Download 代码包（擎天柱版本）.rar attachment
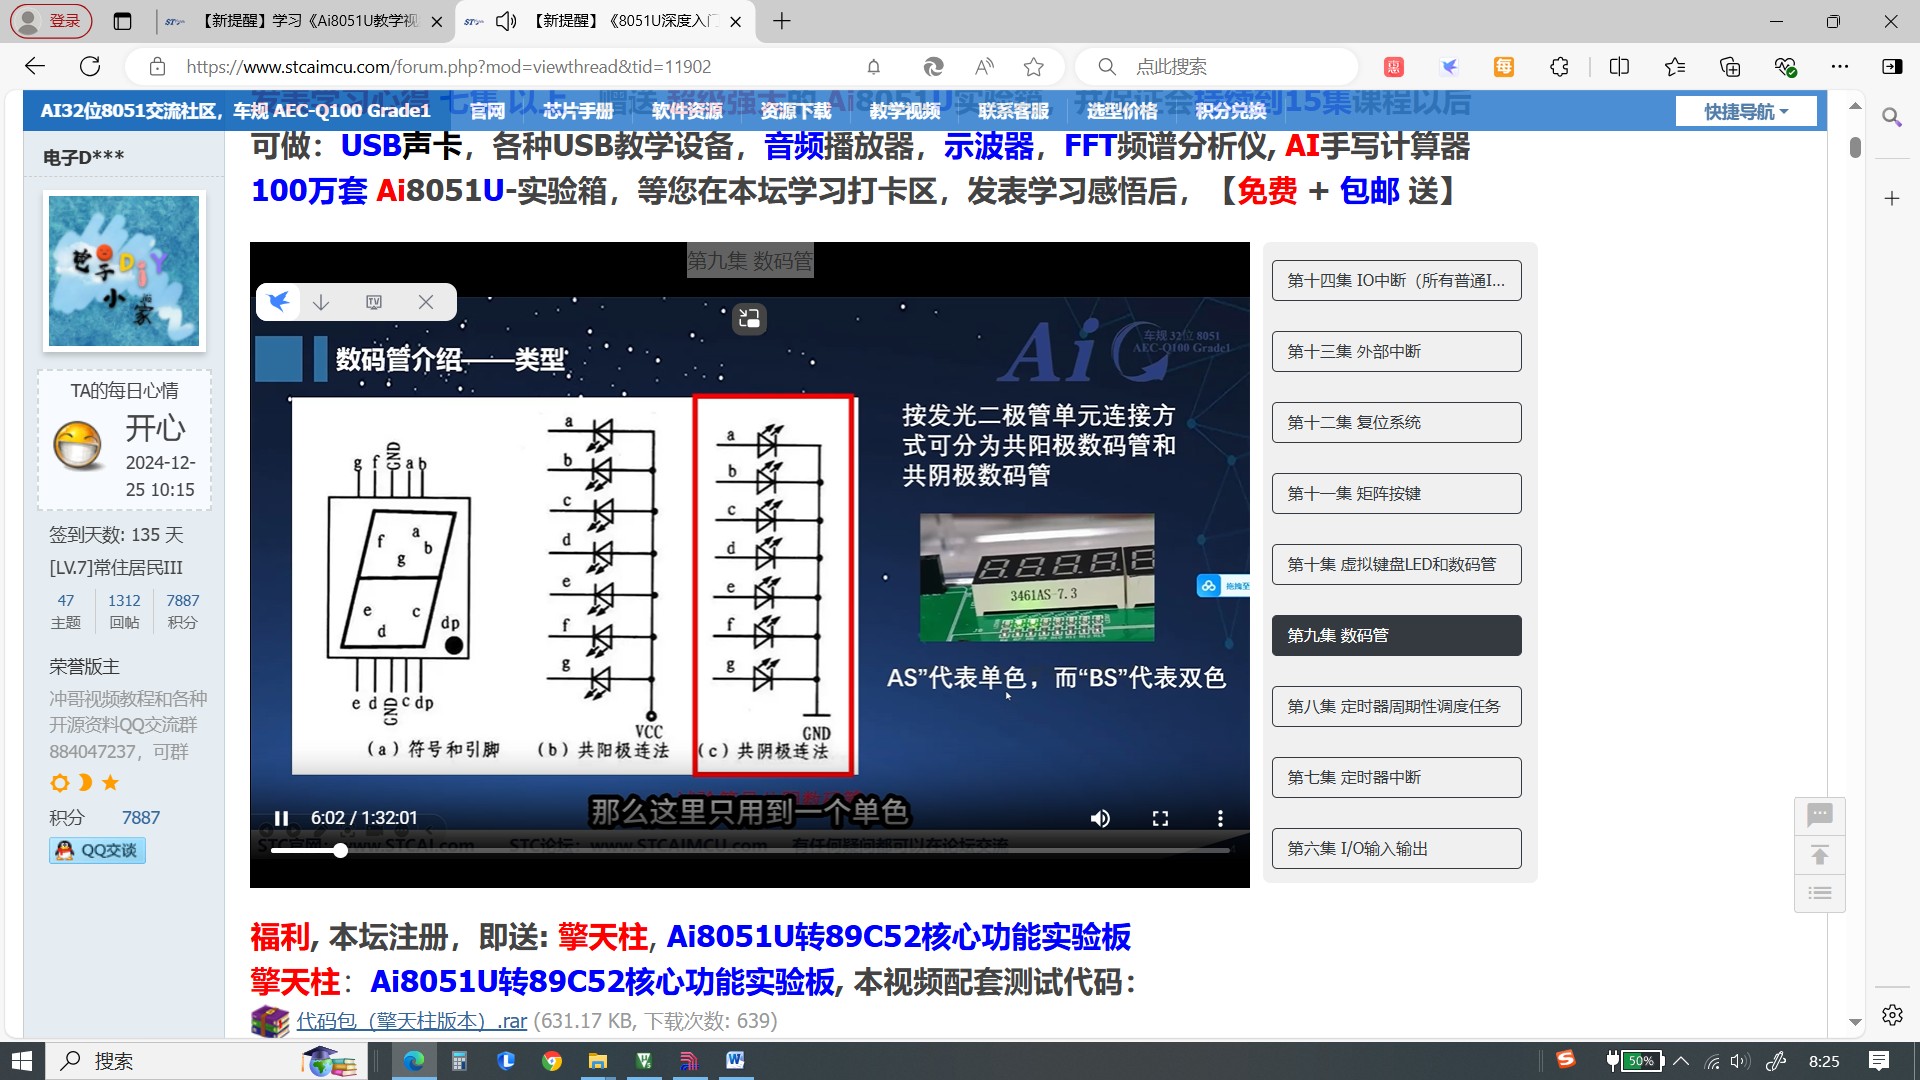 [x=411, y=1021]
